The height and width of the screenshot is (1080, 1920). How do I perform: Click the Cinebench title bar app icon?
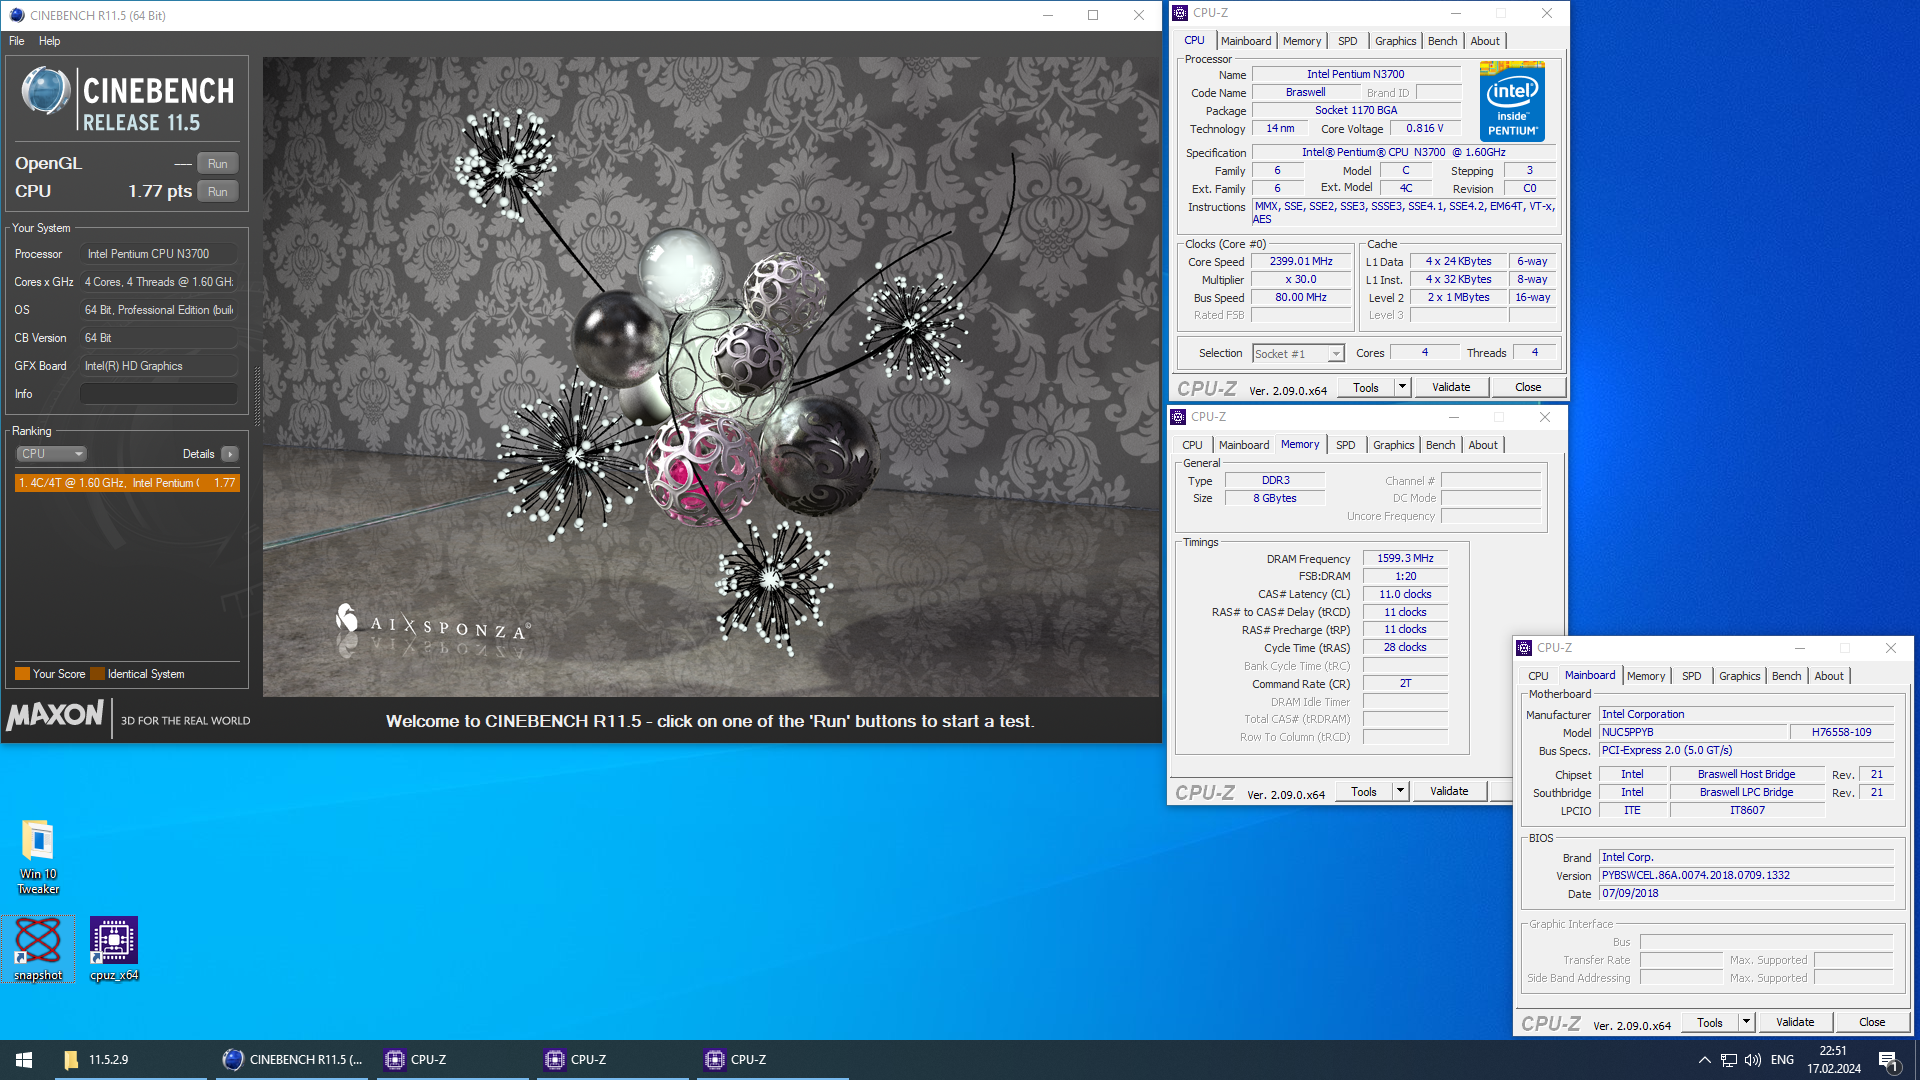tap(16, 15)
